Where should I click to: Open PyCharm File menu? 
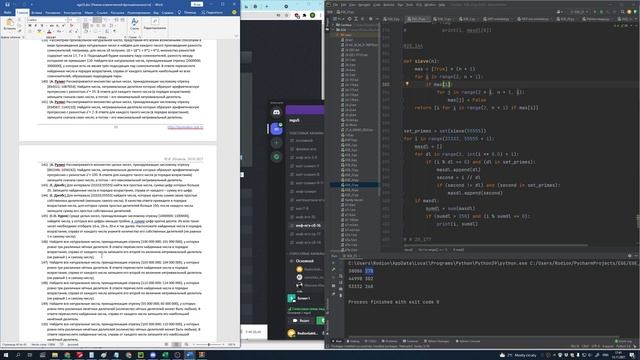(335, 5)
